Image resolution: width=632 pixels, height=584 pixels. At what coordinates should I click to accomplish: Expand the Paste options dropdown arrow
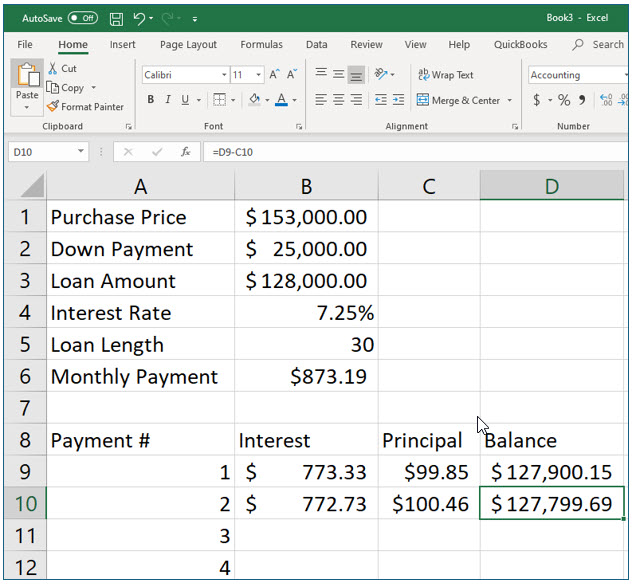pyautogui.click(x=27, y=107)
